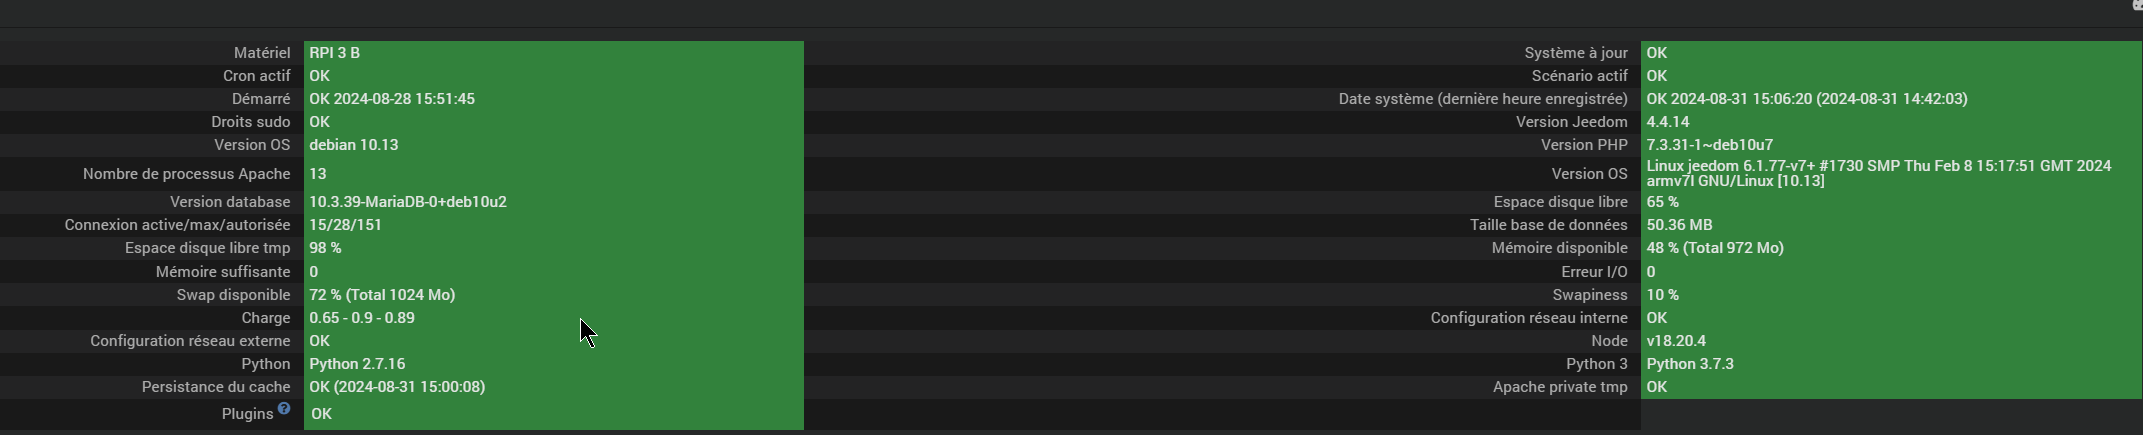This screenshot has height=435, width=2143.
Task: Click the Plugins help question-mark icon
Action: [284, 408]
